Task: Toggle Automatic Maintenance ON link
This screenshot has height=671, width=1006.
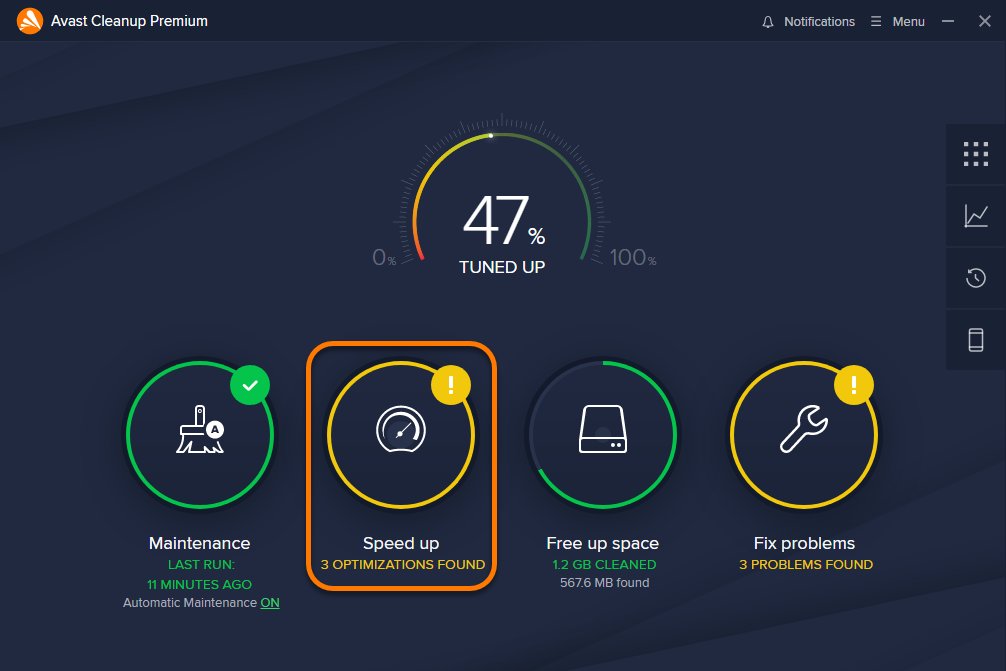Action: (x=270, y=603)
